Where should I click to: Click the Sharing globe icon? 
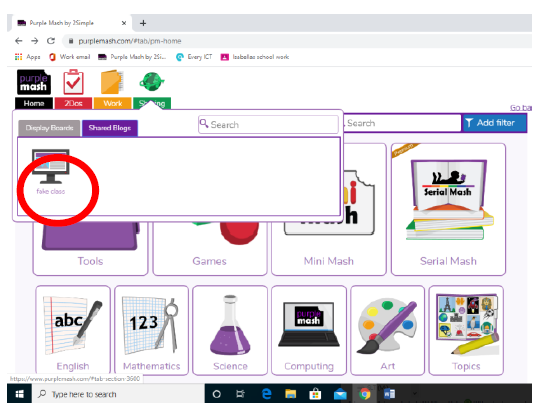click(x=152, y=82)
